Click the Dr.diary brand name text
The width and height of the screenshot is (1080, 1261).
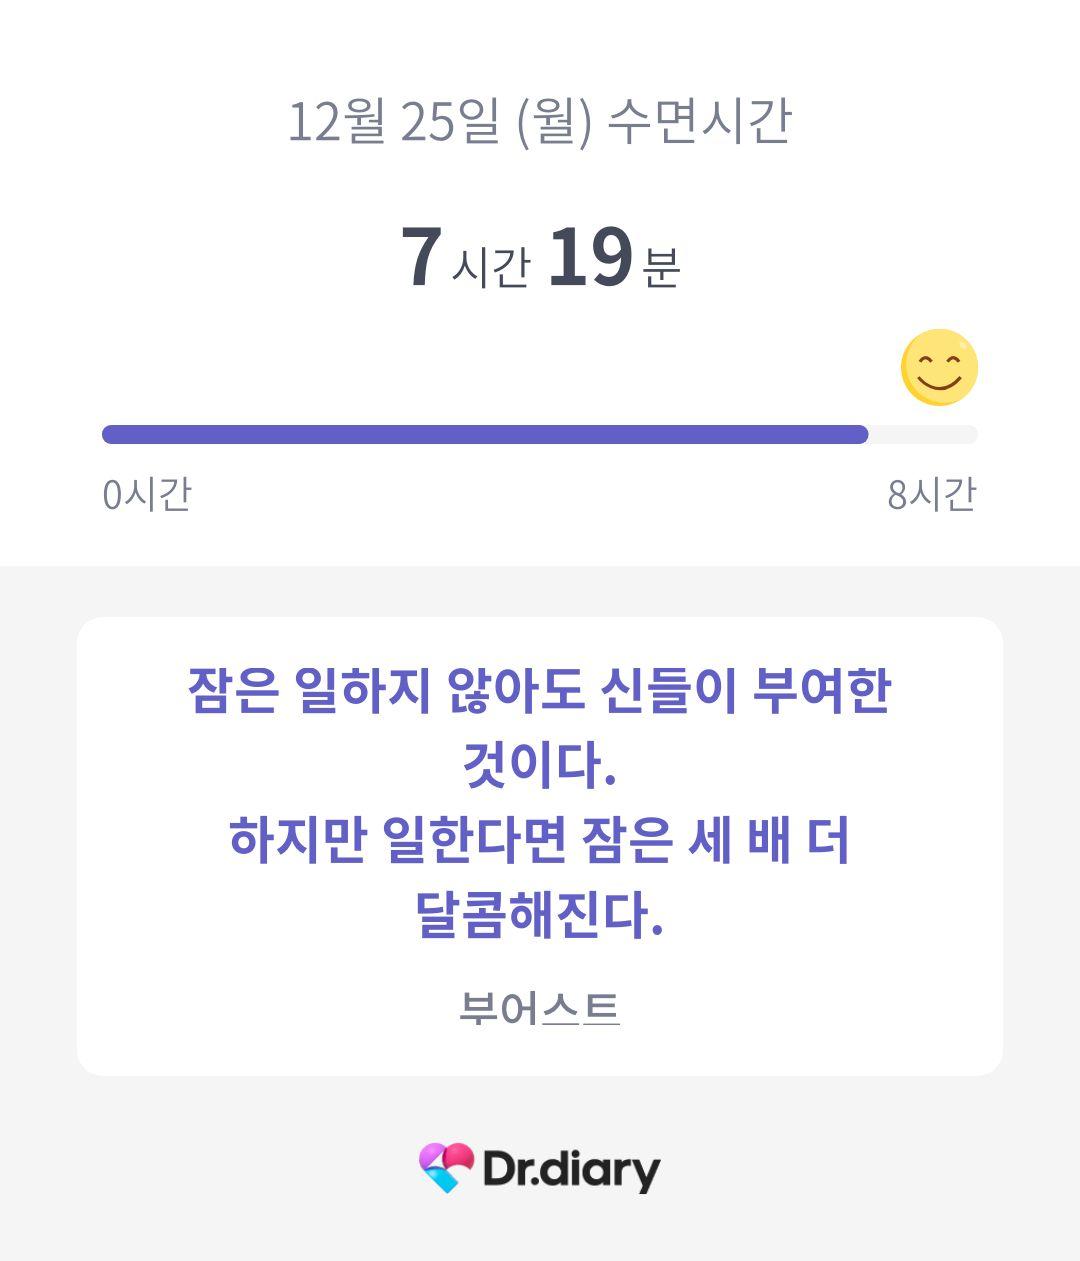(571, 1169)
